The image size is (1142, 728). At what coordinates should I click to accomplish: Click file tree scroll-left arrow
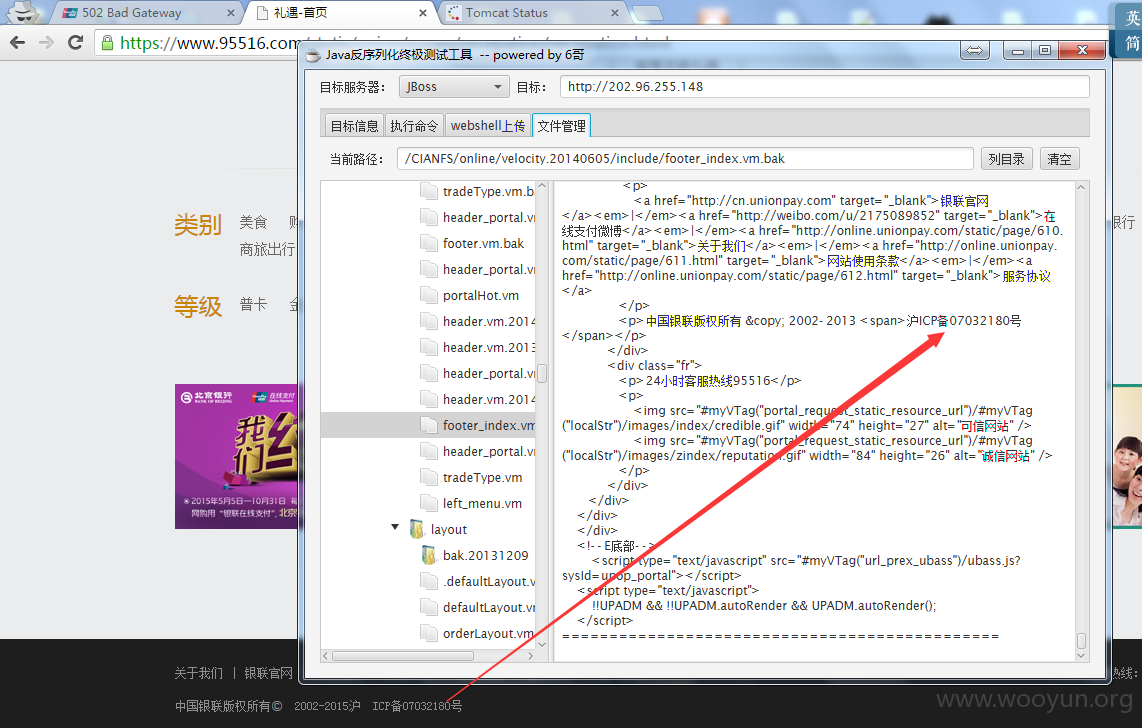(x=326, y=656)
